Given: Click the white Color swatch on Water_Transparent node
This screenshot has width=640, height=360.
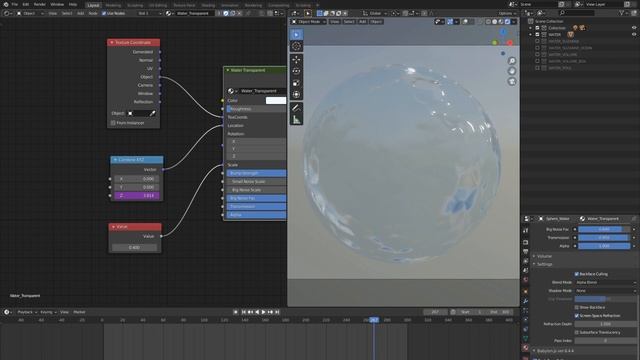Looking at the screenshot, I should point(276,100).
